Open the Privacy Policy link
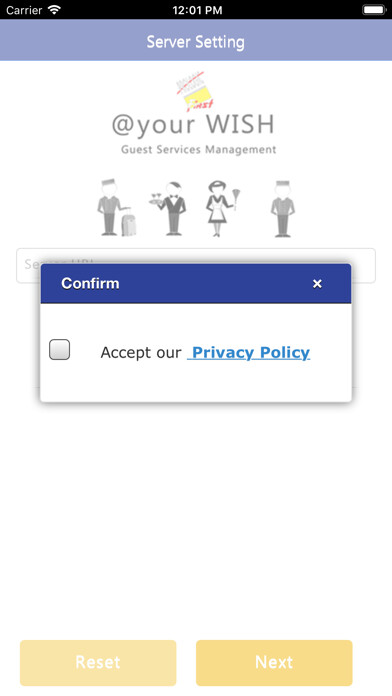The image size is (392, 696). (249, 352)
